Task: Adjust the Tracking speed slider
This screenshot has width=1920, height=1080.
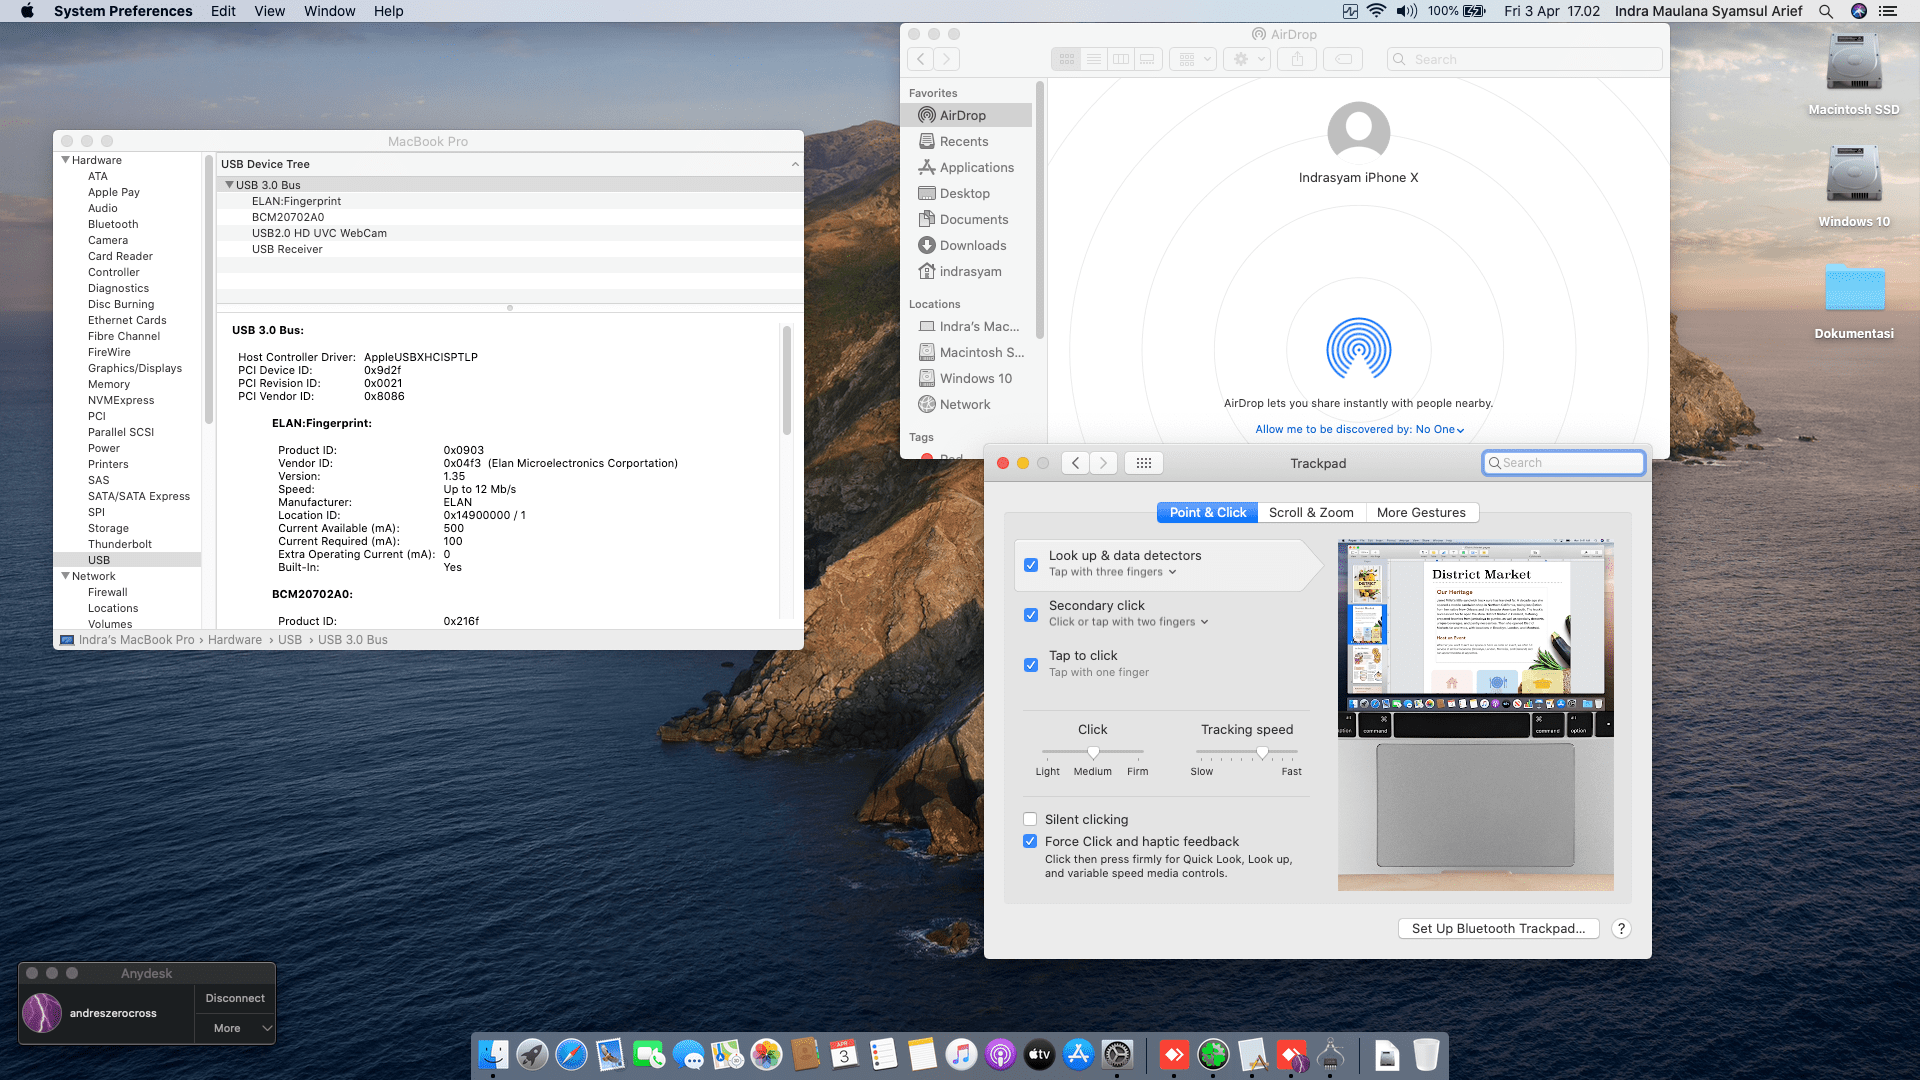Action: pos(1262,752)
